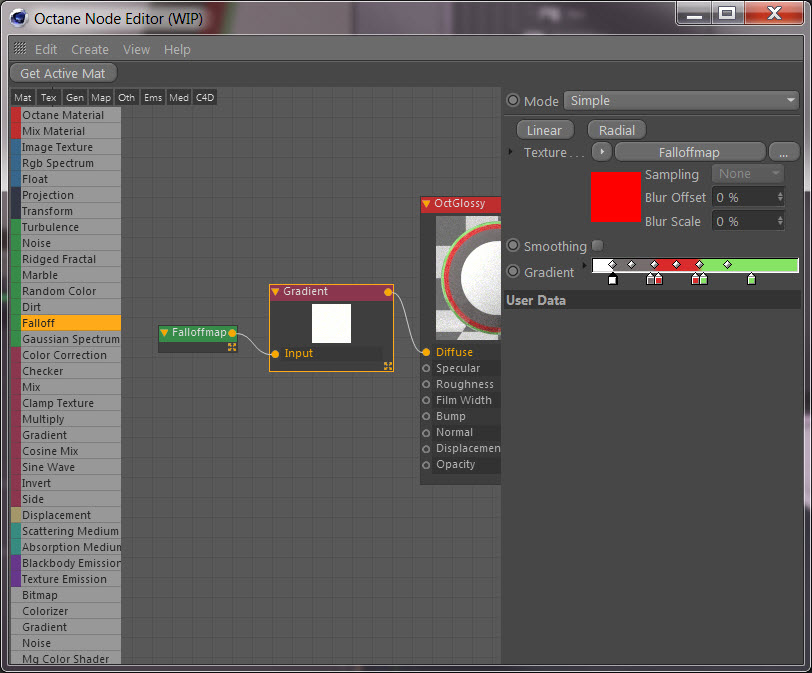
Task: Click the Diffuse port on OctGlossy
Action: tap(426, 352)
